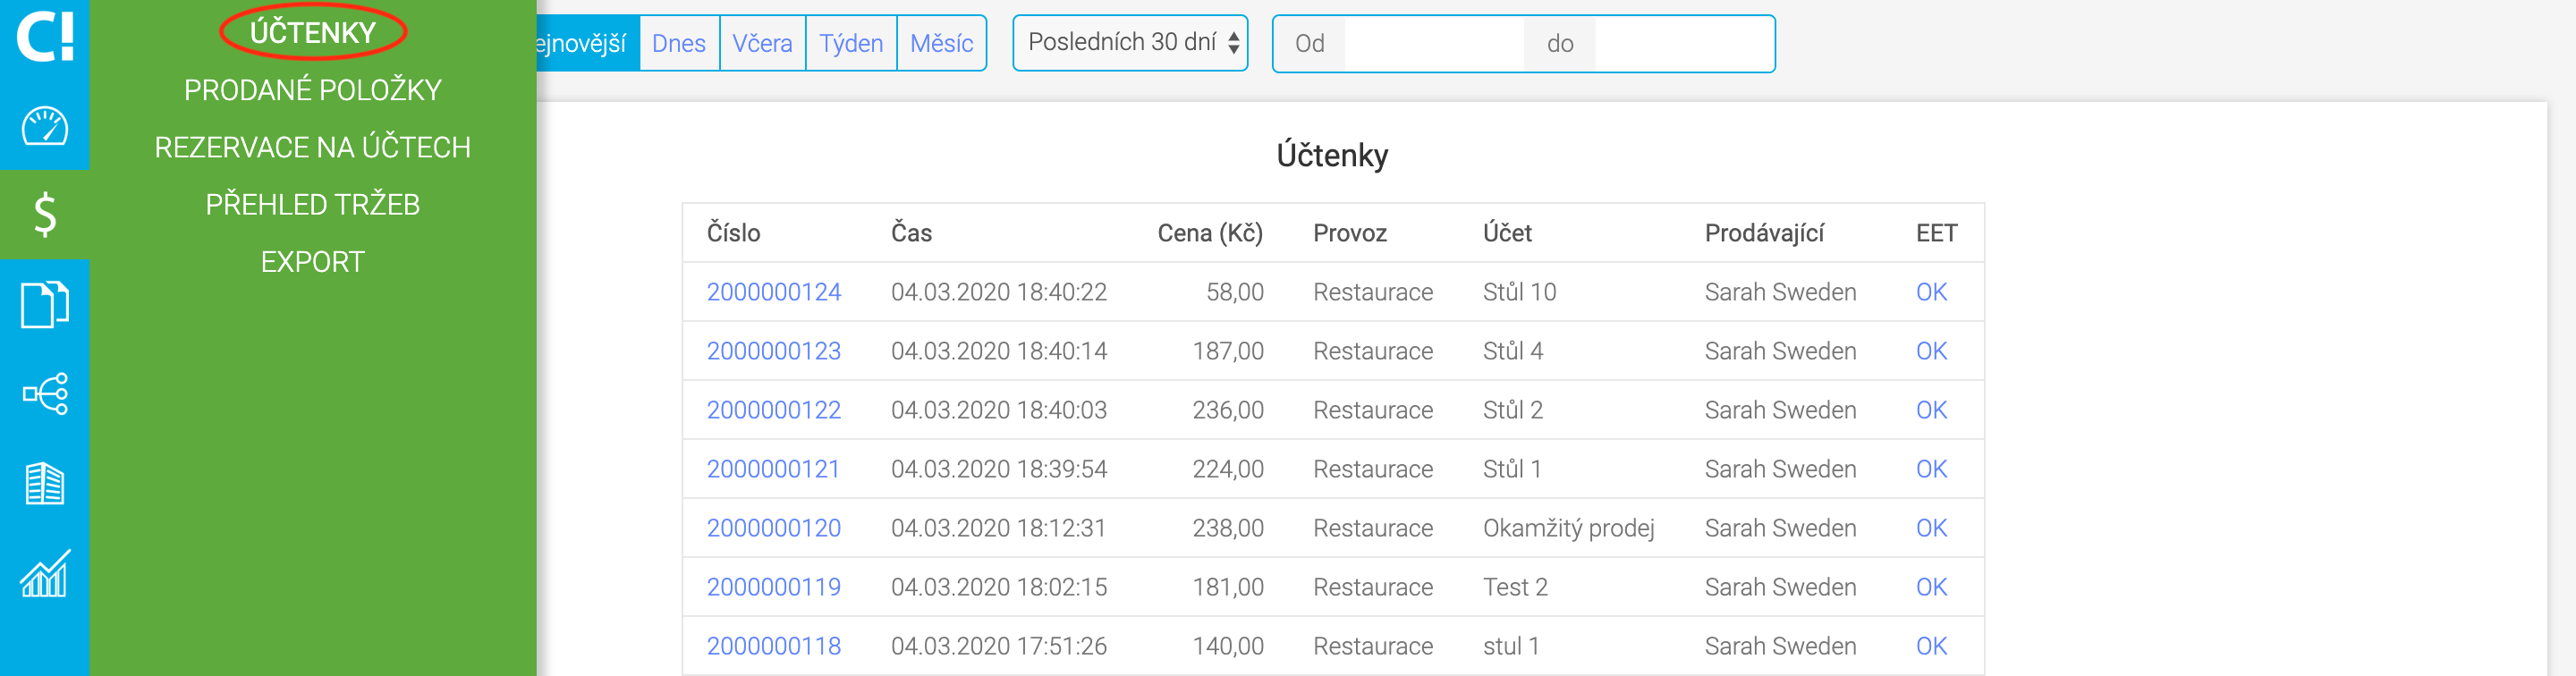Open the dashboard speedometer icon
Viewport: 2576px width, 676px height.
pyautogui.click(x=45, y=126)
